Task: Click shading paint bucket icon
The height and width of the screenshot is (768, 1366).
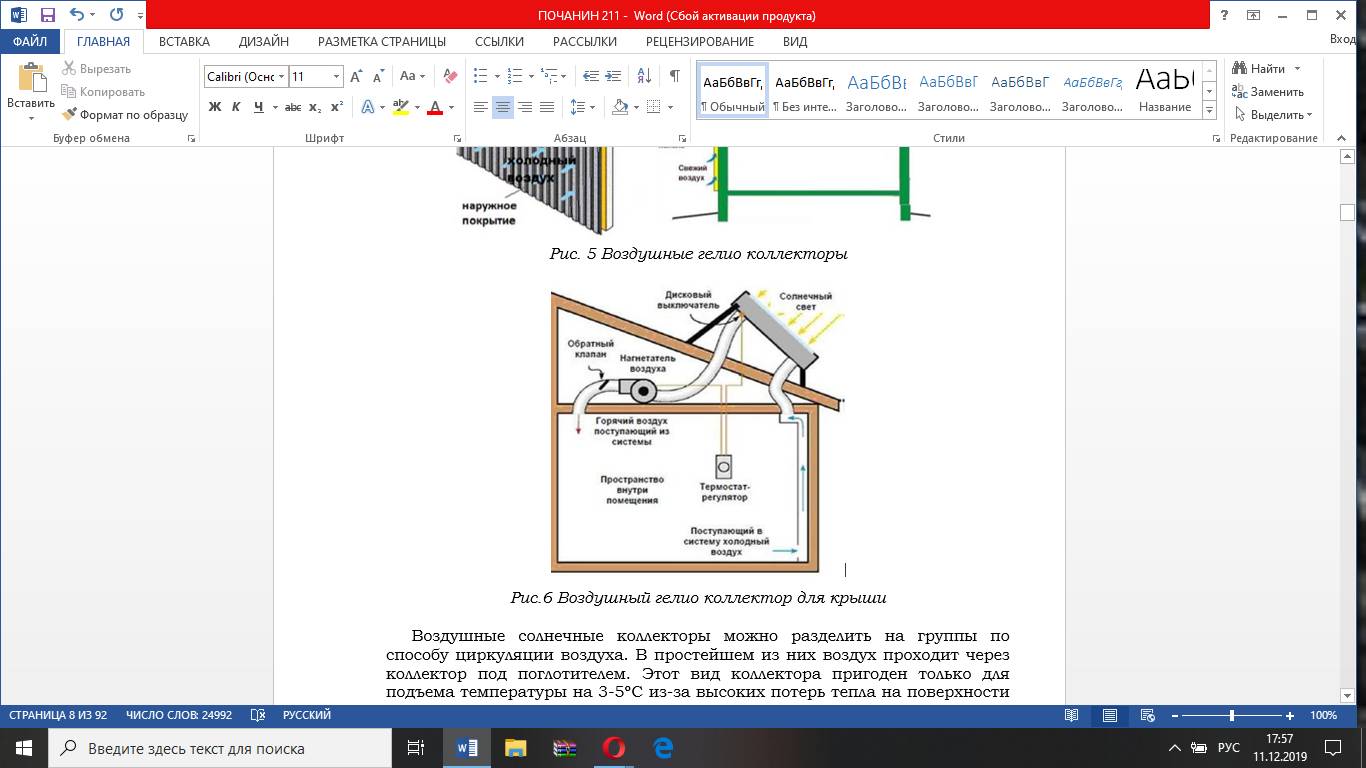Action: [x=620, y=107]
